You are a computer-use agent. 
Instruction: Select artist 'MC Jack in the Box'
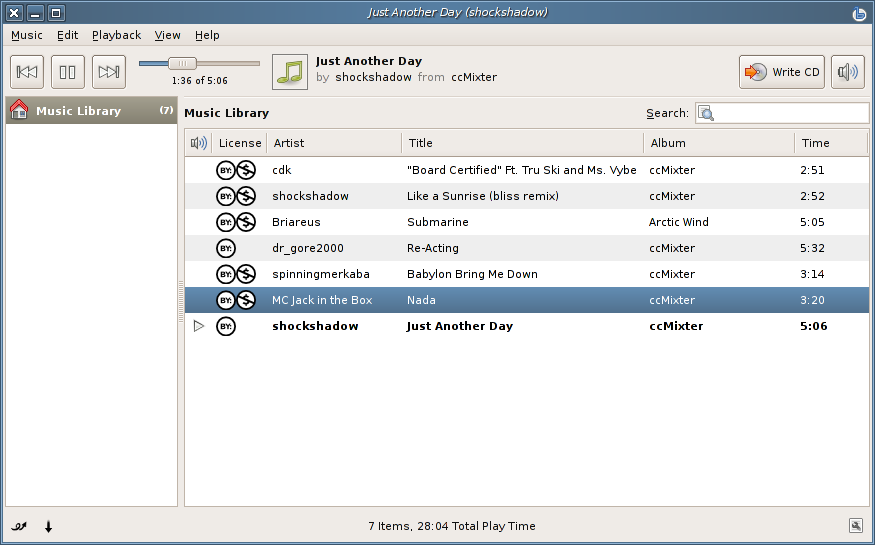pyautogui.click(x=322, y=300)
